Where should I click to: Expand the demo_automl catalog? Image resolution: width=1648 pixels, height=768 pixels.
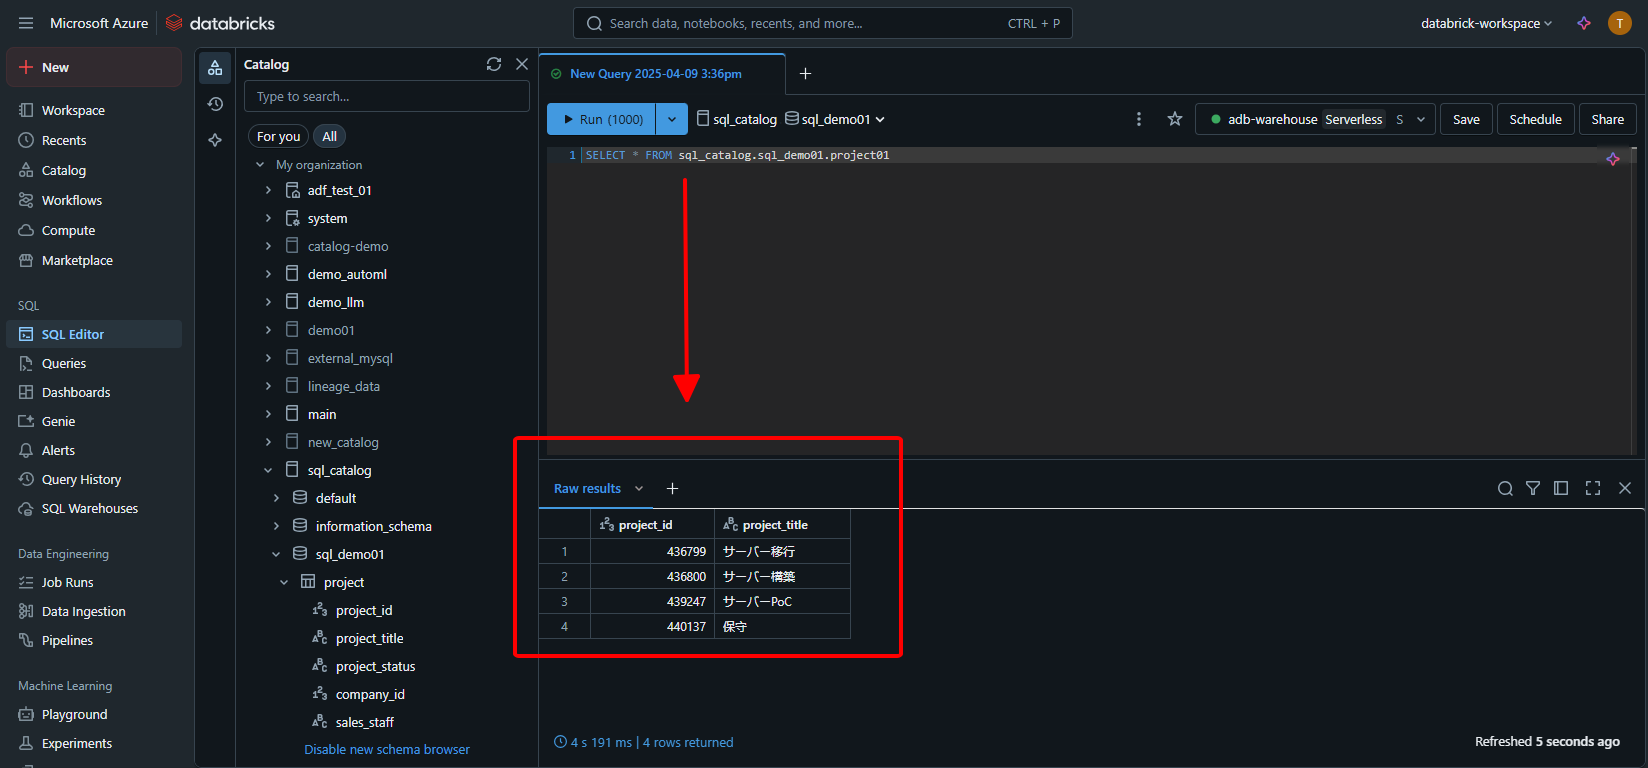(268, 274)
